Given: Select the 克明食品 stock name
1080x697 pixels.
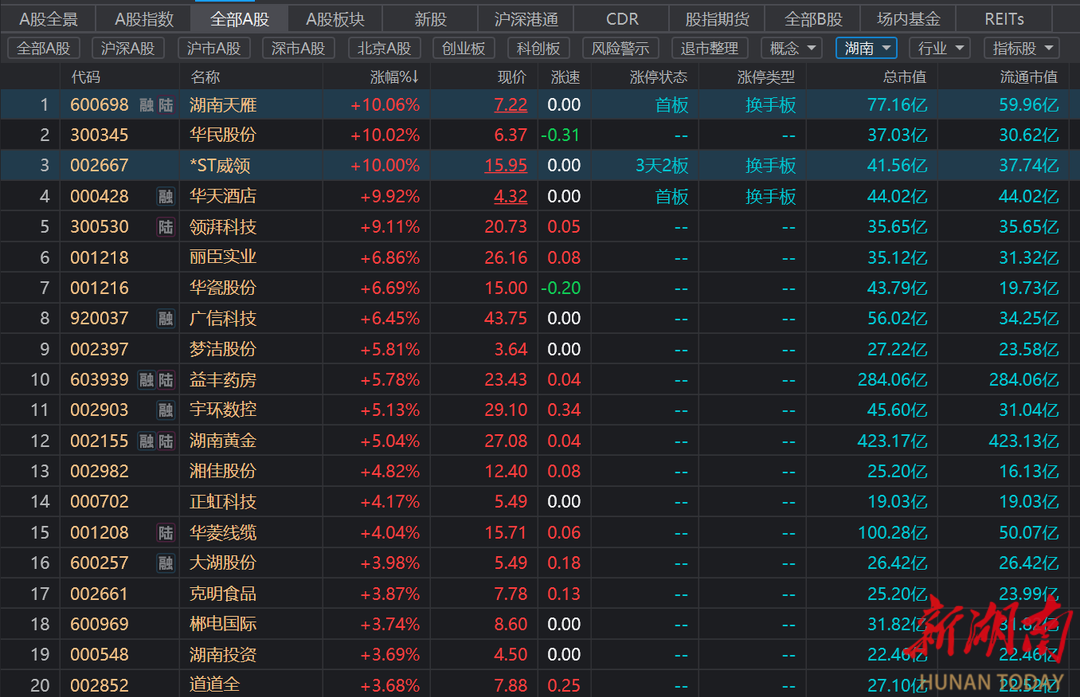Looking at the screenshot, I should (x=223, y=594).
